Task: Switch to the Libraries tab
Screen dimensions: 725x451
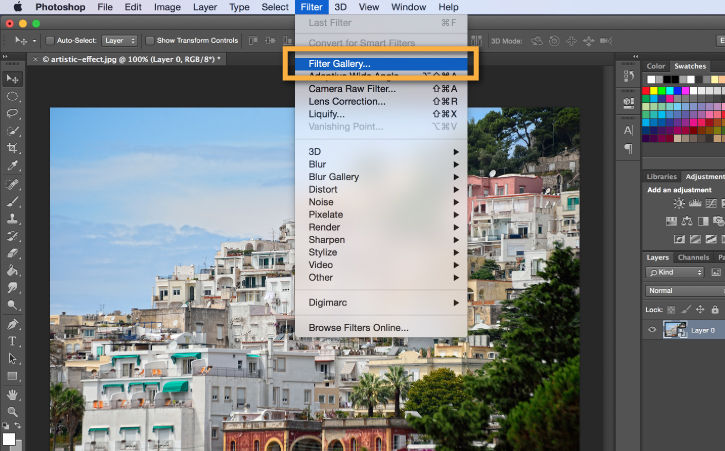Action: [x=661, y=176]
